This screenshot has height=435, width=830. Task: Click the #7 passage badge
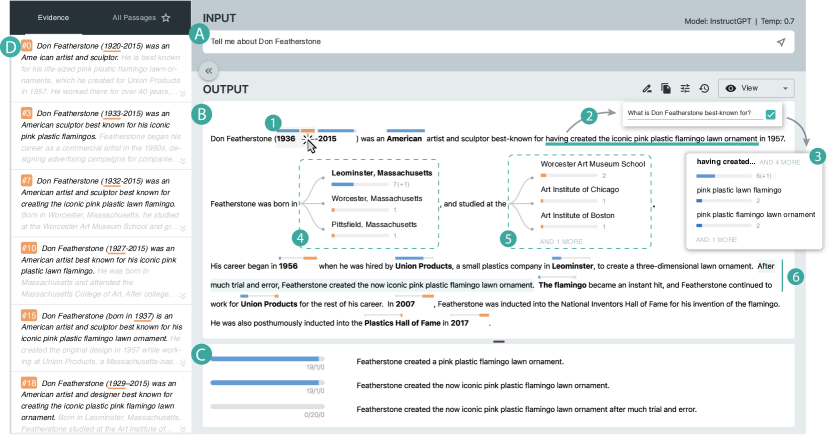[26, 180]
